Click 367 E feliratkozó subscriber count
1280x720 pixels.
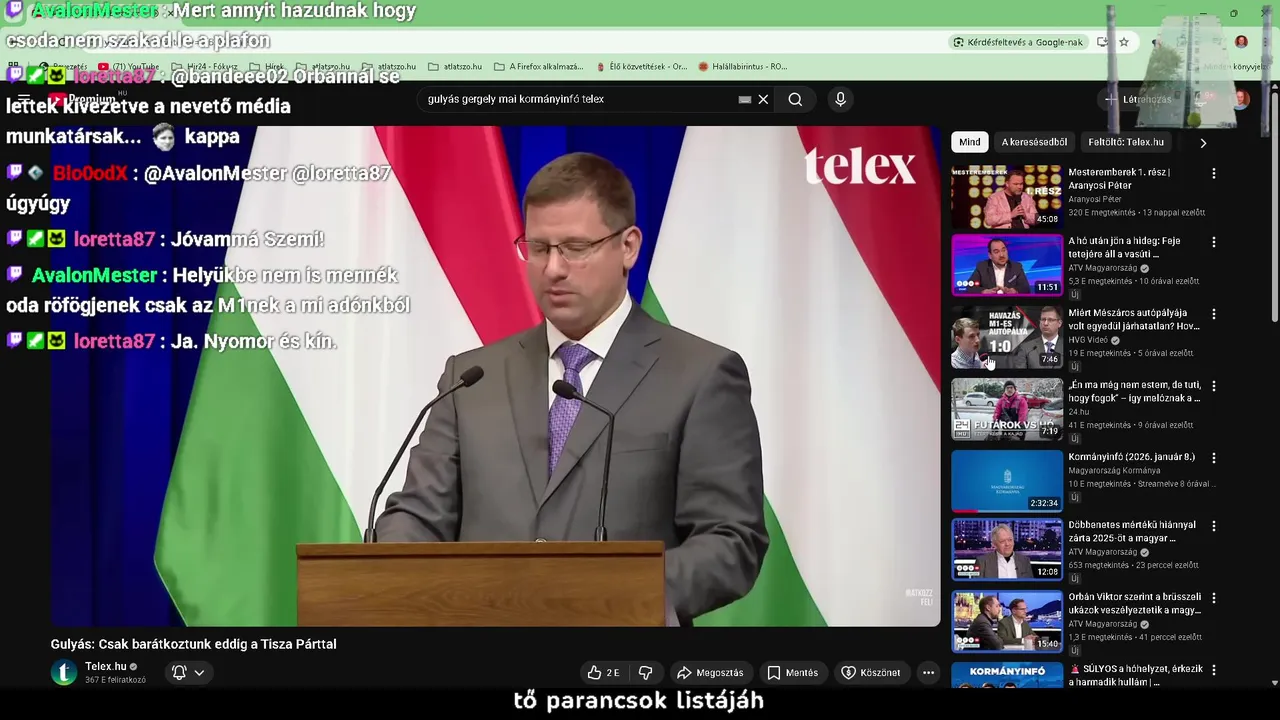pos(115,680)
